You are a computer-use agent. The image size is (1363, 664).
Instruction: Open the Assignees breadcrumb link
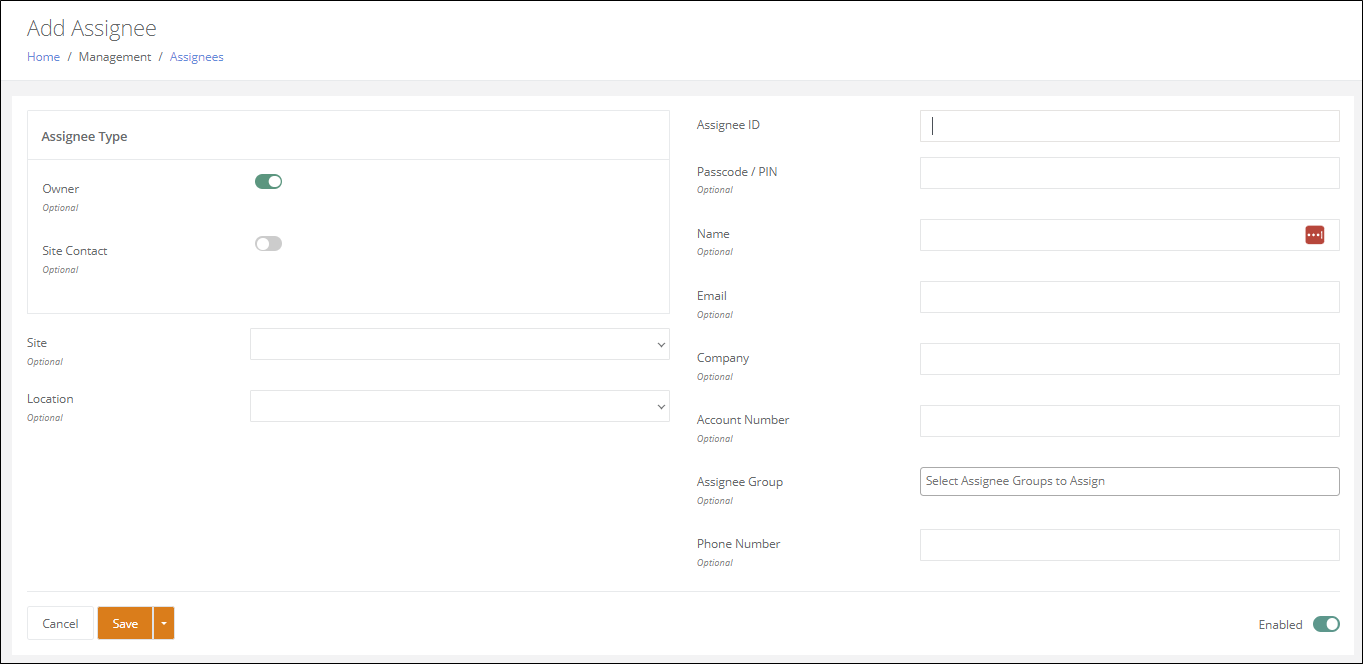pos(197,57)
